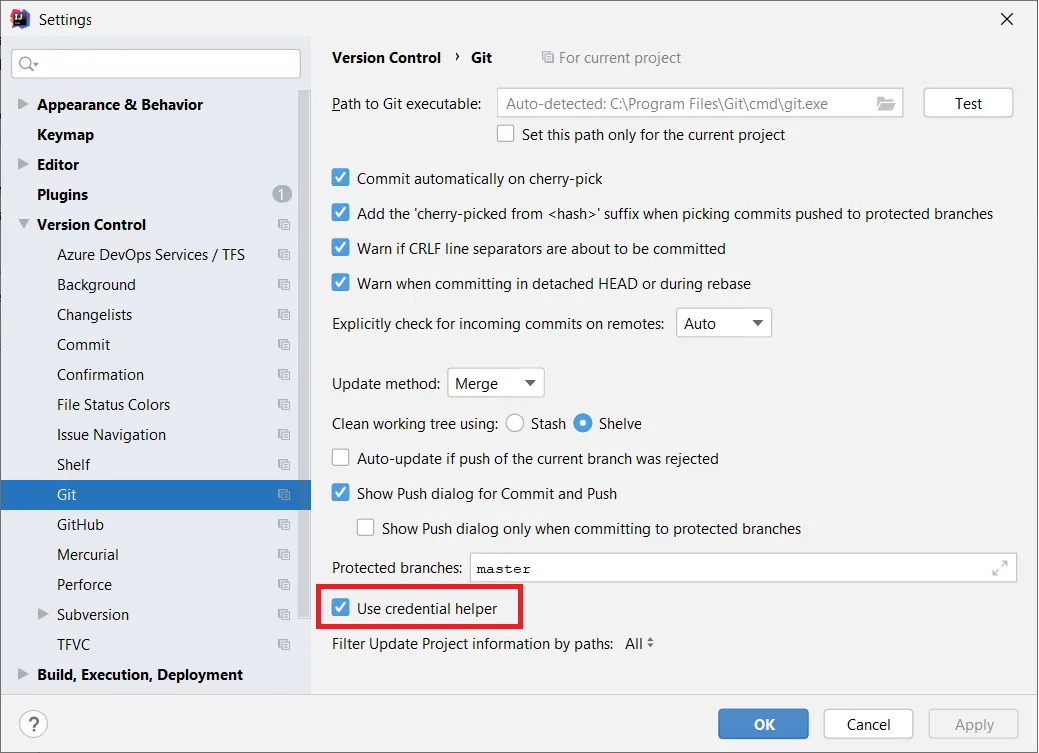Click the help question mark icon
The image size is (1039, 753).
tap(33, 724)
